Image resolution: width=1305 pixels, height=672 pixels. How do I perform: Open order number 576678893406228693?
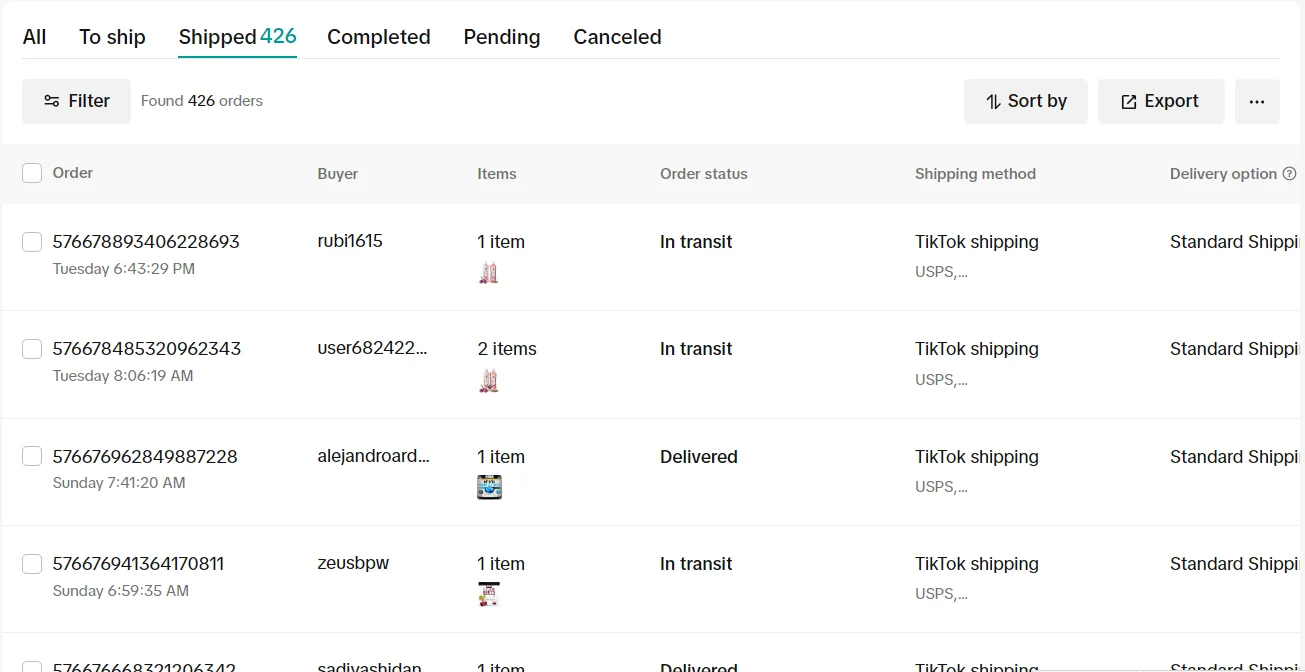146,242
